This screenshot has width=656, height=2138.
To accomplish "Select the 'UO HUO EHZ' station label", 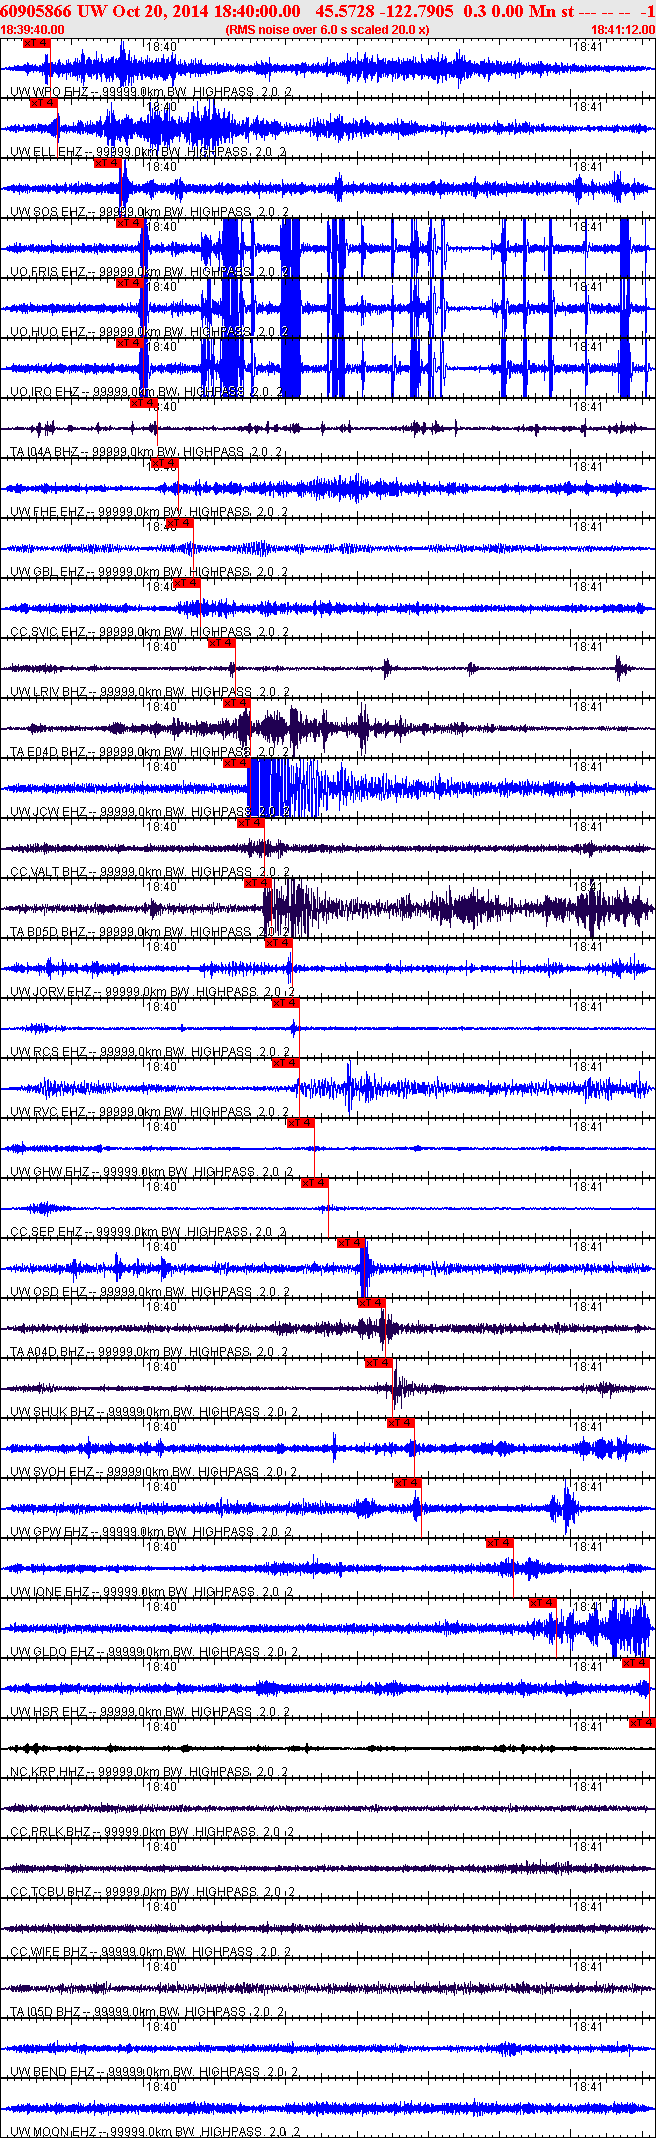I will [x=48, y=332].
